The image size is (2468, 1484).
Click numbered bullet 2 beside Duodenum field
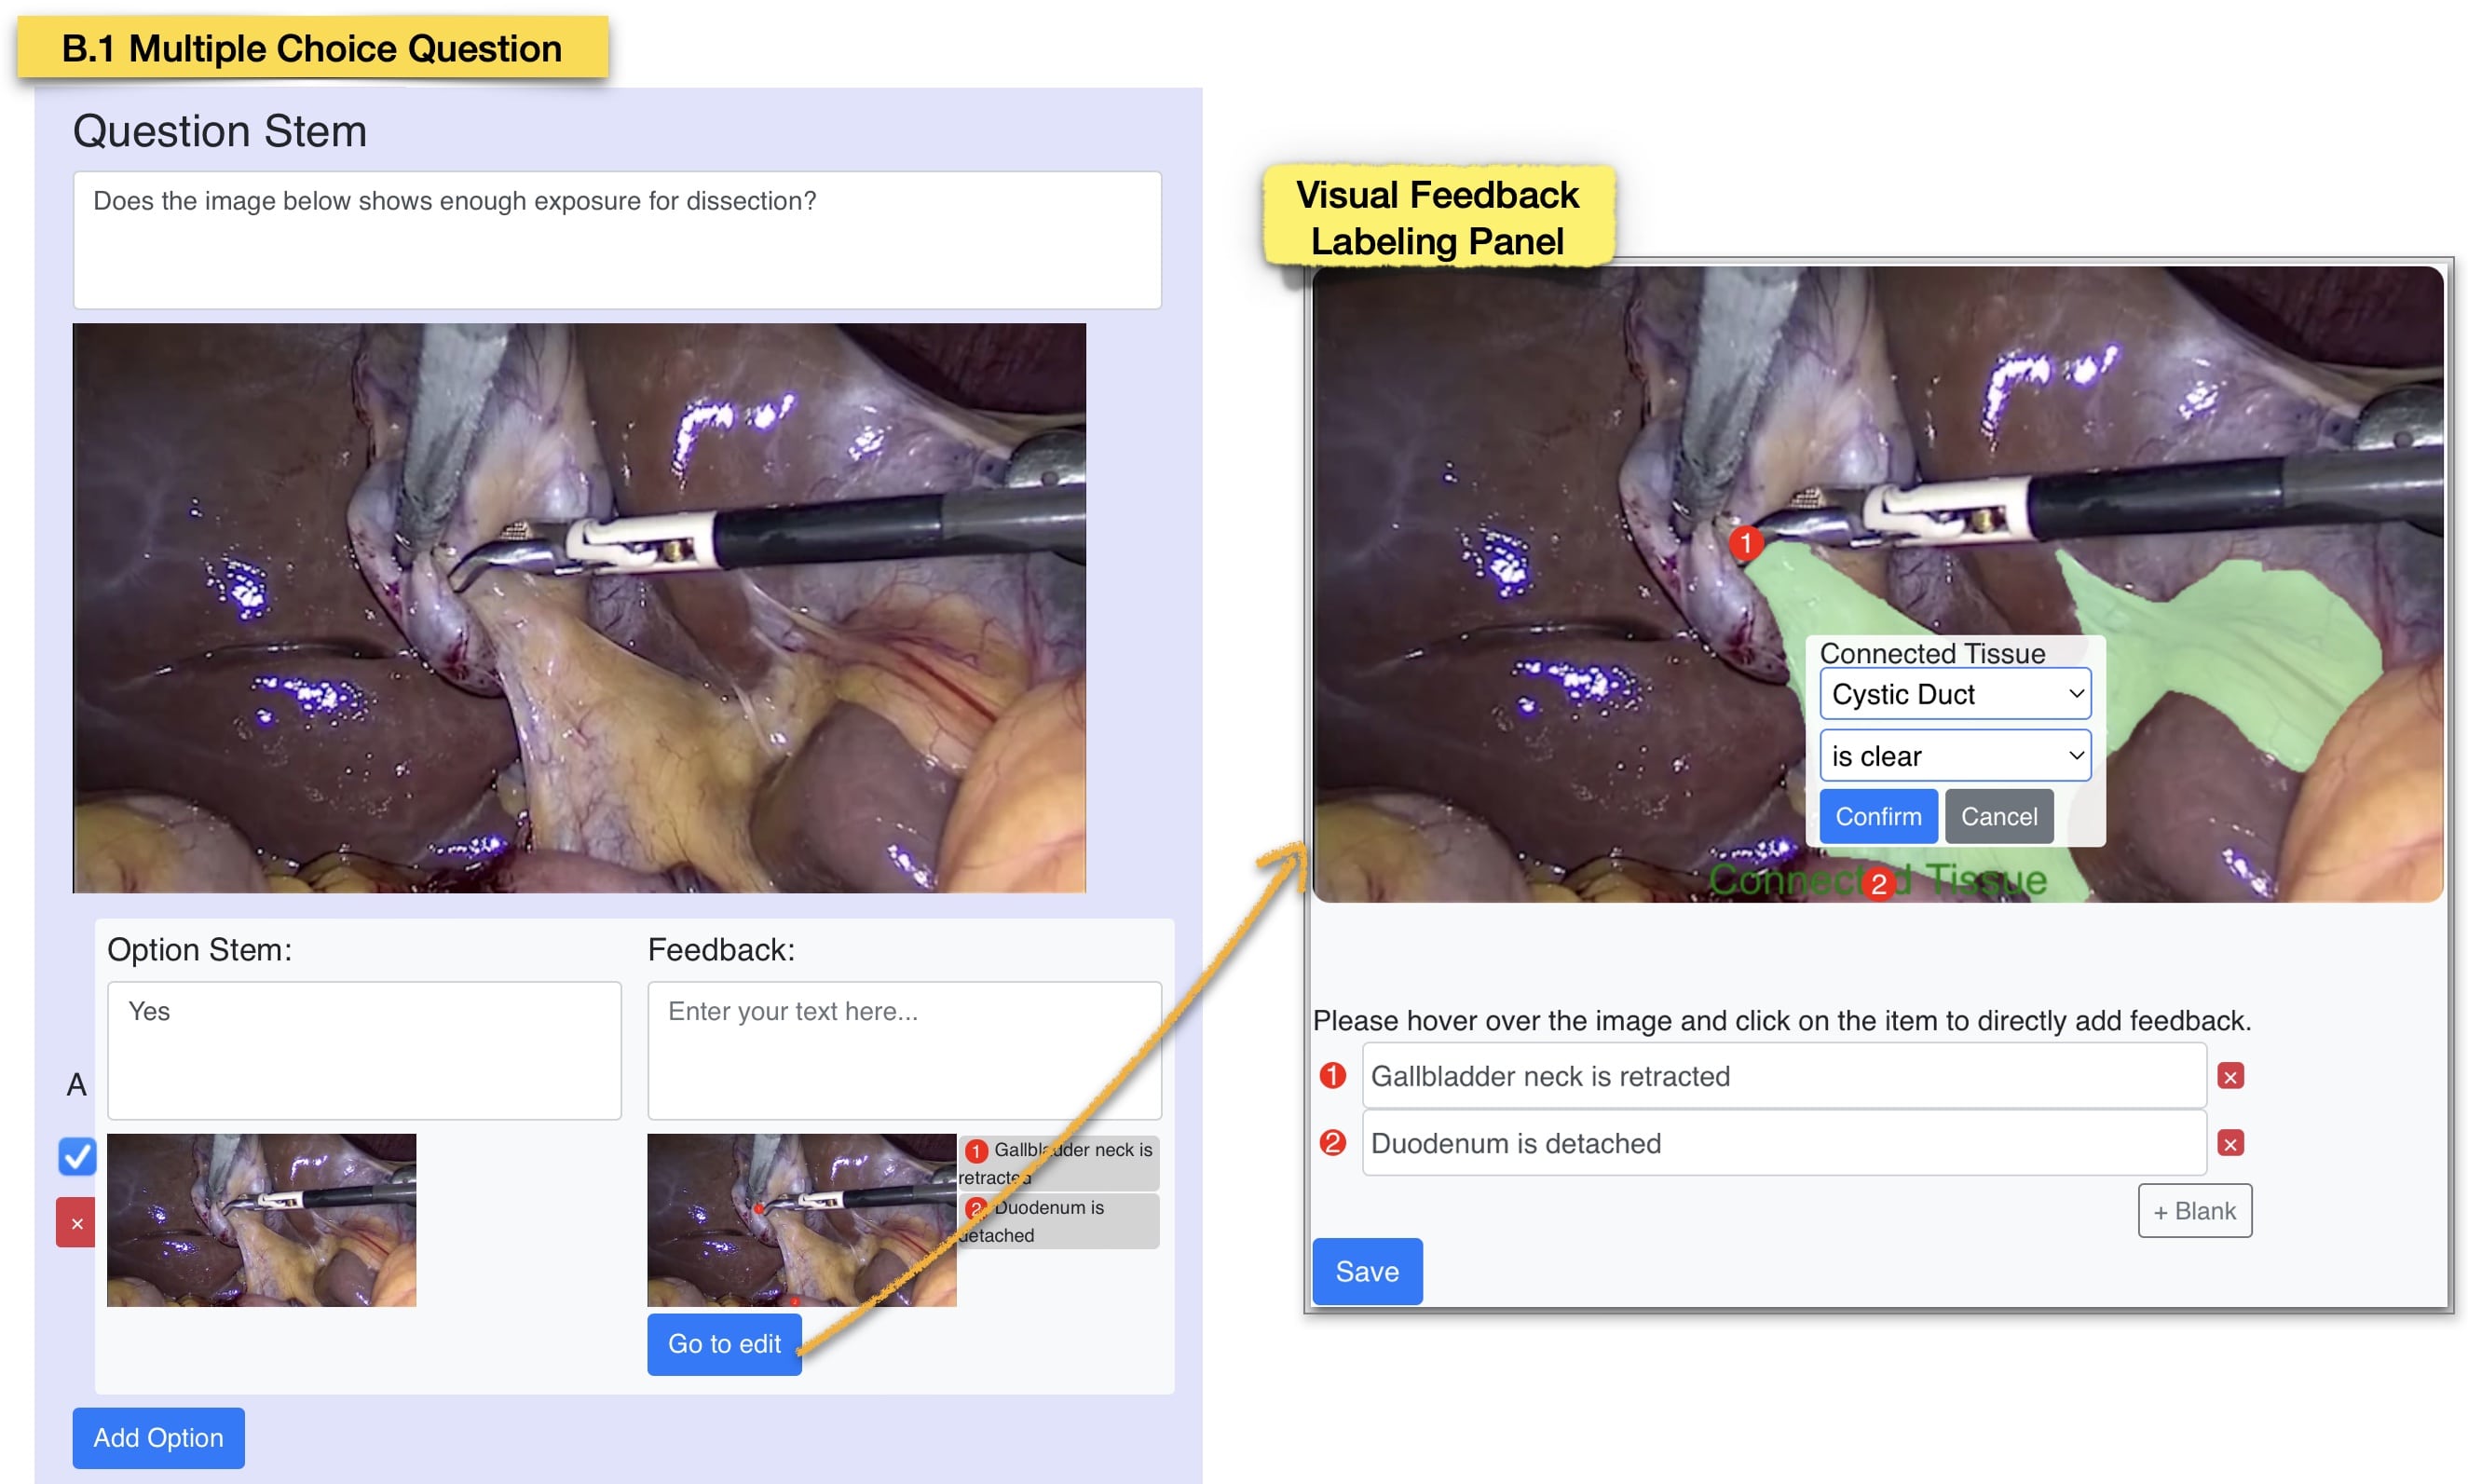[1332, 1143]
